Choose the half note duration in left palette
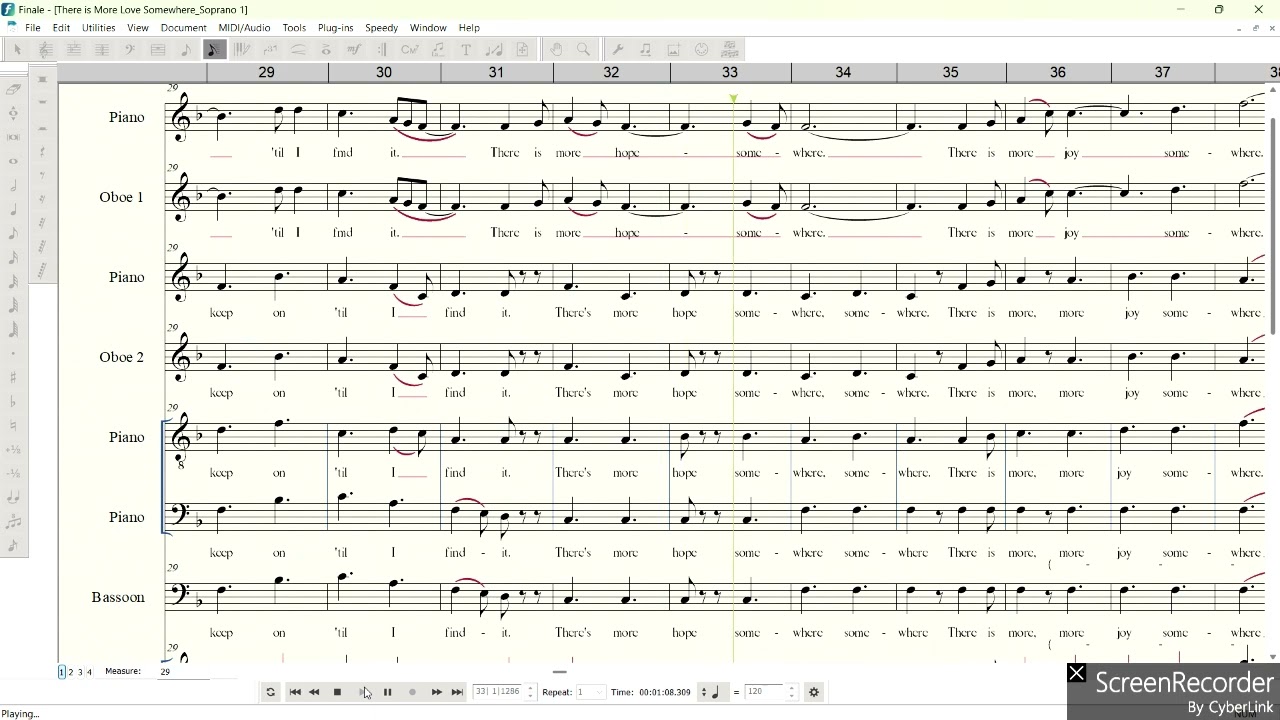Screen dimensions: 1280x720 (x=13, y=185)
